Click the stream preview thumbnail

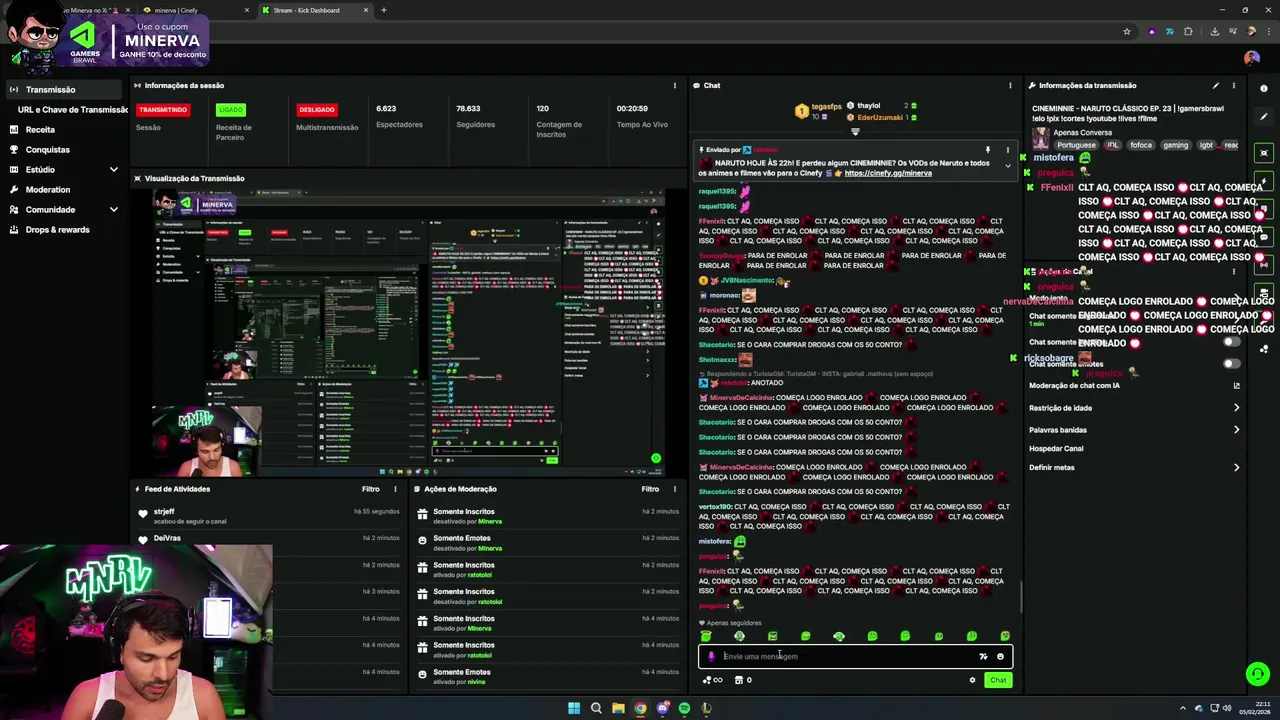coord(408,330)
